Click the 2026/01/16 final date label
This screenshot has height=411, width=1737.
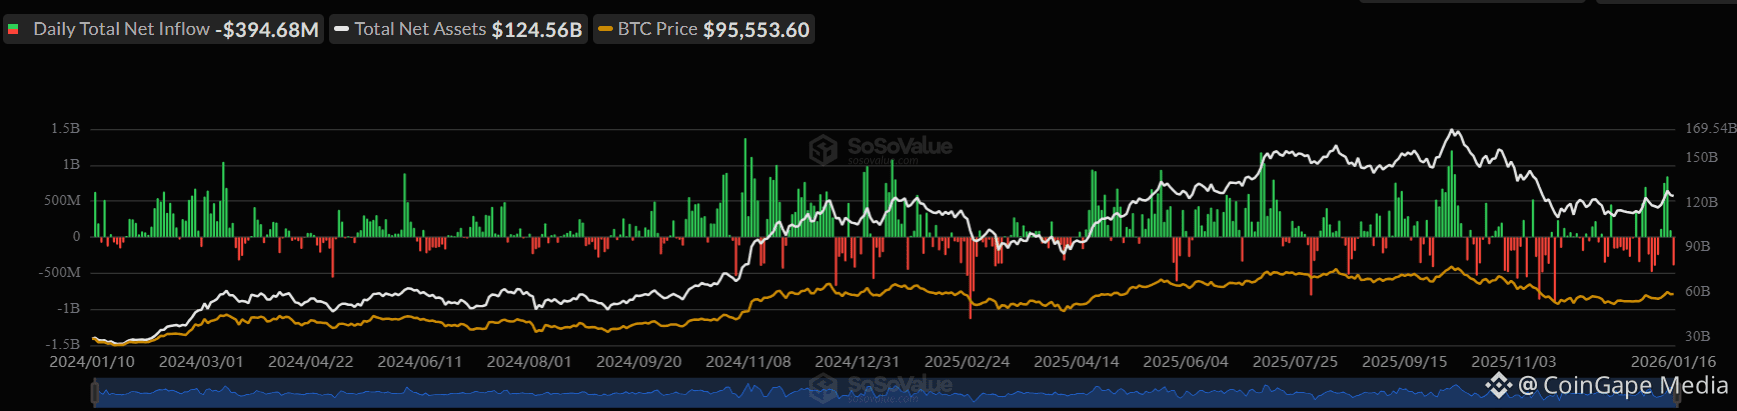(x=1673, y=362)
